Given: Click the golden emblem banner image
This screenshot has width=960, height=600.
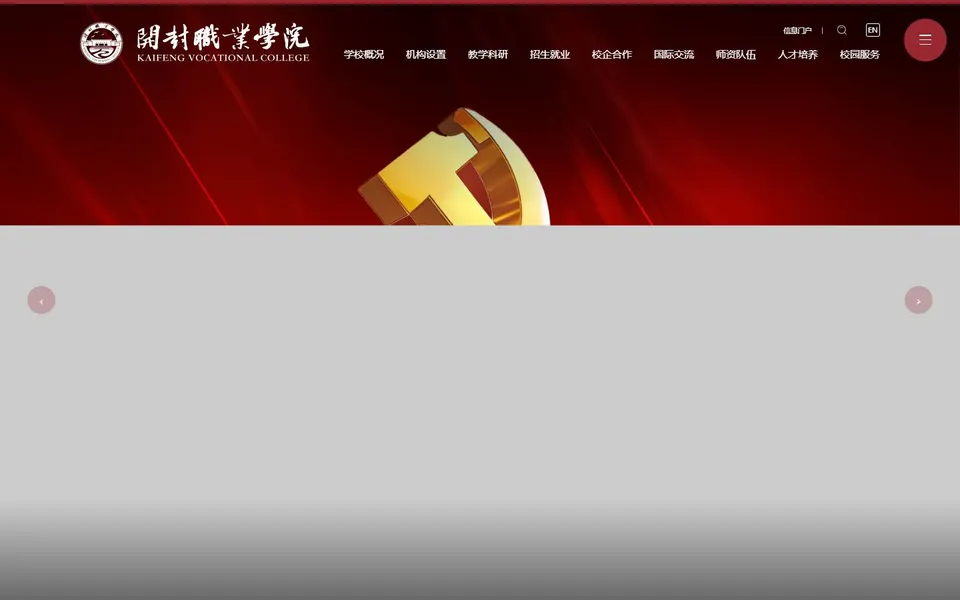Looking at the screenshot, I should click(x=454, y=167).
